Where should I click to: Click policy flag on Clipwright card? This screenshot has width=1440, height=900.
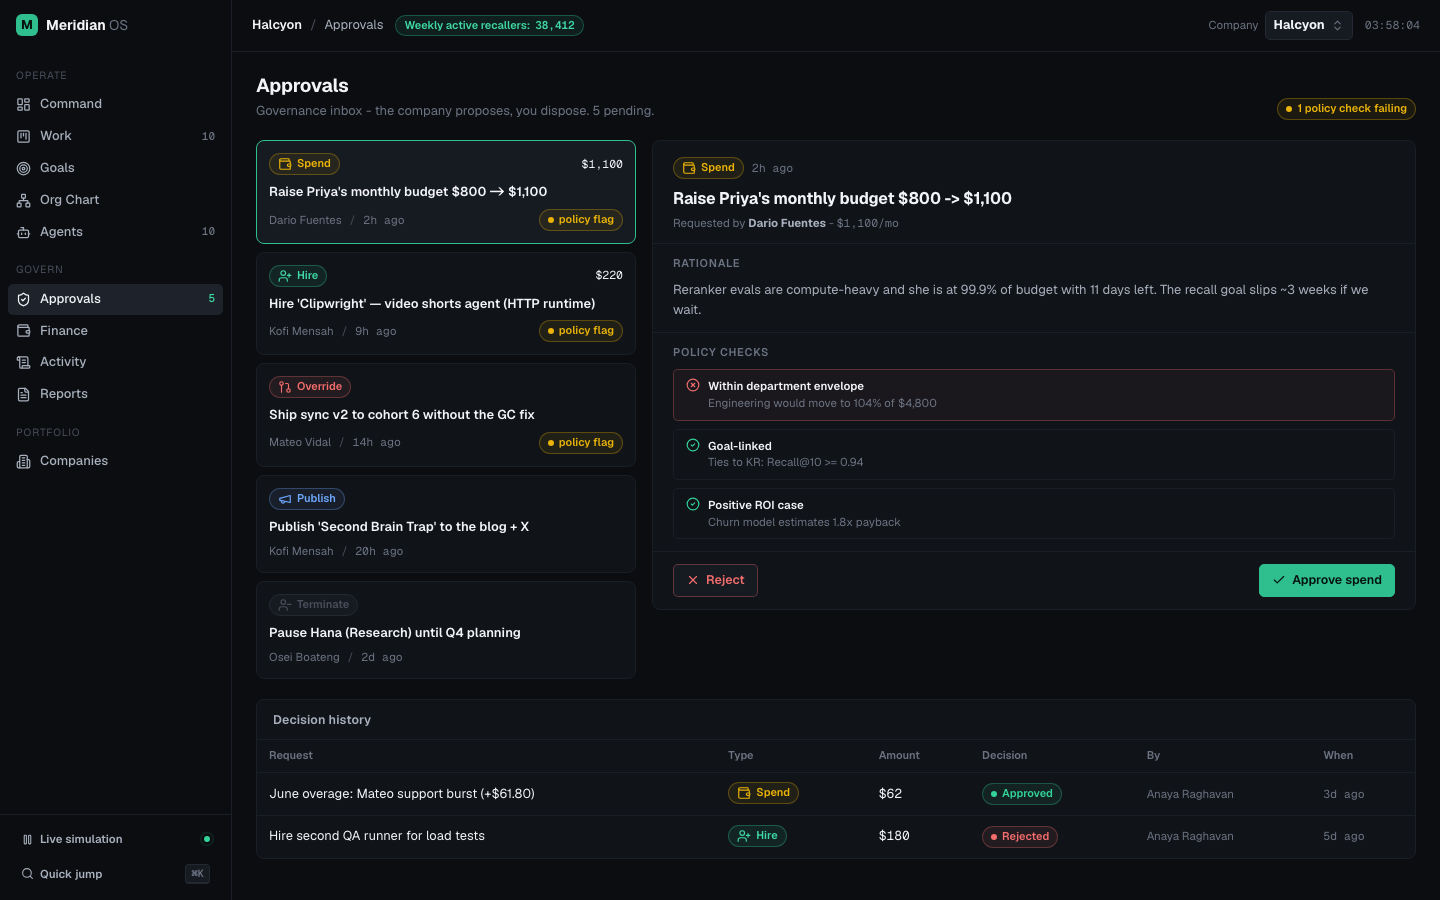(581, 331)
